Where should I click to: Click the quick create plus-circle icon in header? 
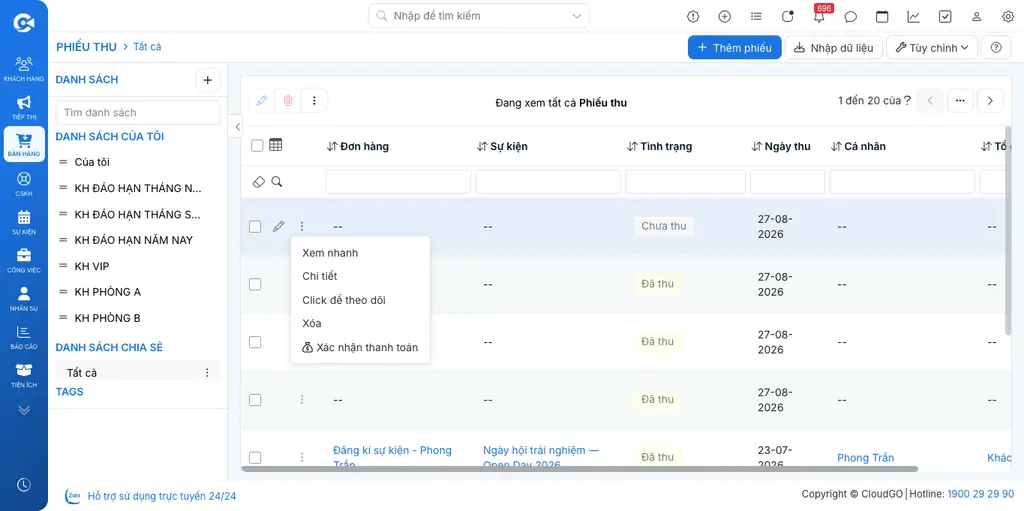click(724, 16)
